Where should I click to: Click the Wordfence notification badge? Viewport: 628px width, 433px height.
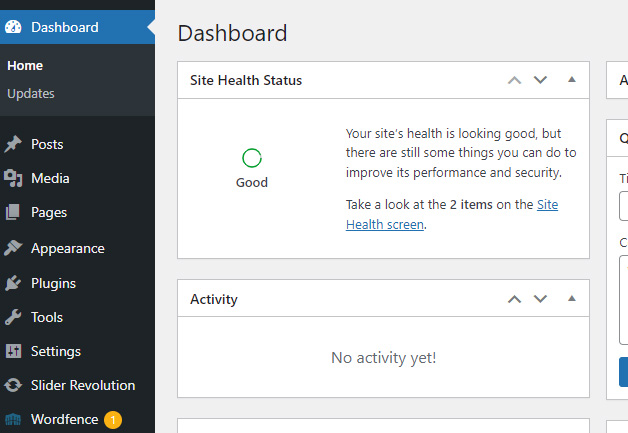point(113,419)
